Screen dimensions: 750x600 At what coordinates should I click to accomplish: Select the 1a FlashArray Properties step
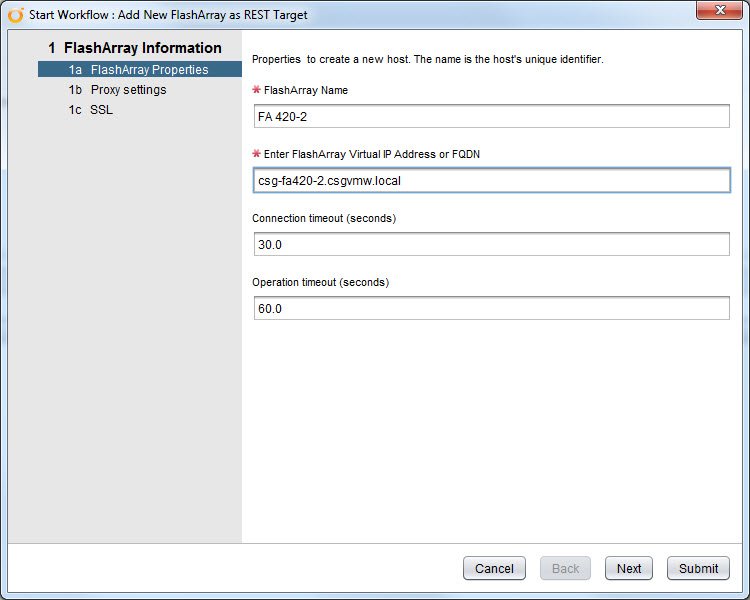tap(140, 69)
